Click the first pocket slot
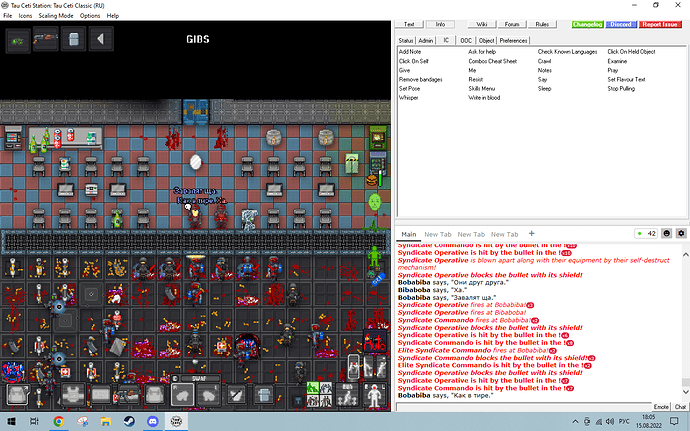Screen dimensions: 690x431 237,395
